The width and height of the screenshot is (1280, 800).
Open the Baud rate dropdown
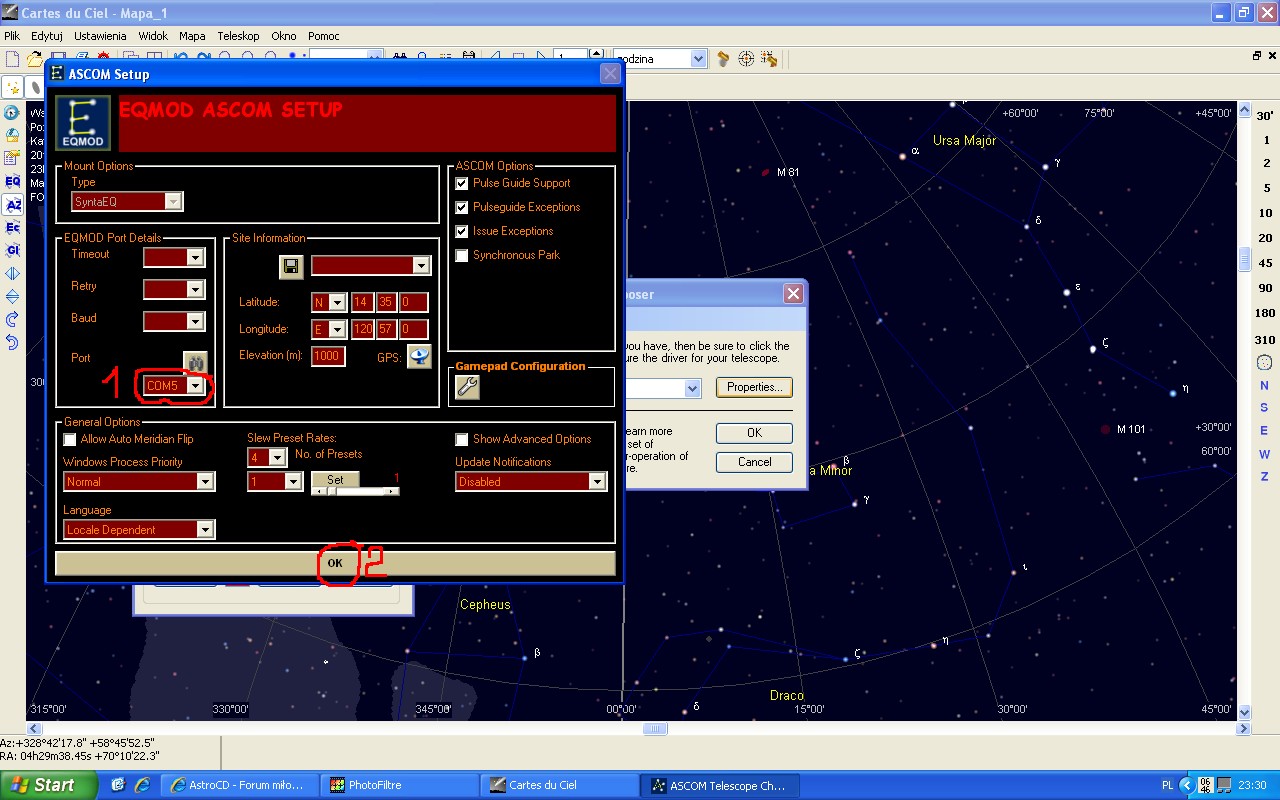pyautogui.click(x=195, y=322)
